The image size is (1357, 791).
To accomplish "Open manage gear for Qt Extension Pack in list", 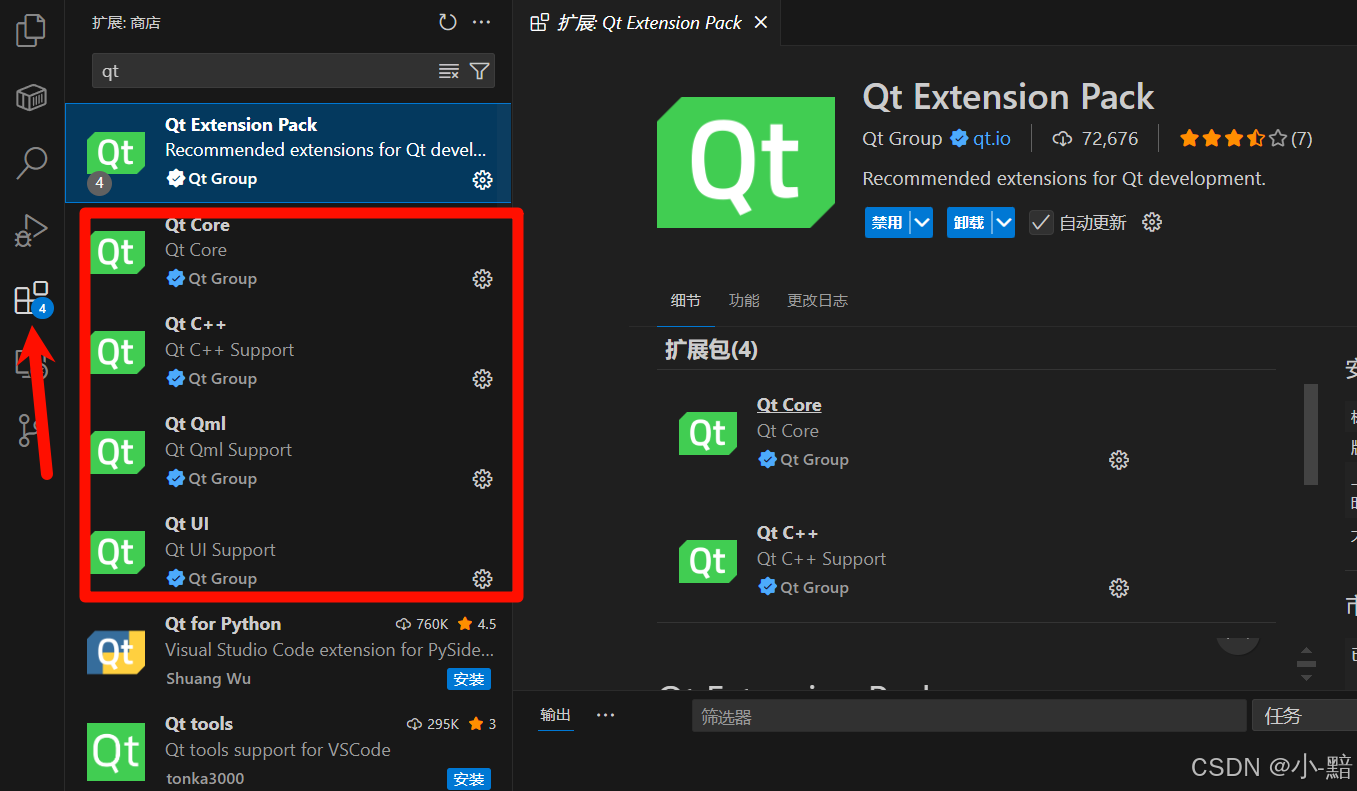I will click(482, 179).
